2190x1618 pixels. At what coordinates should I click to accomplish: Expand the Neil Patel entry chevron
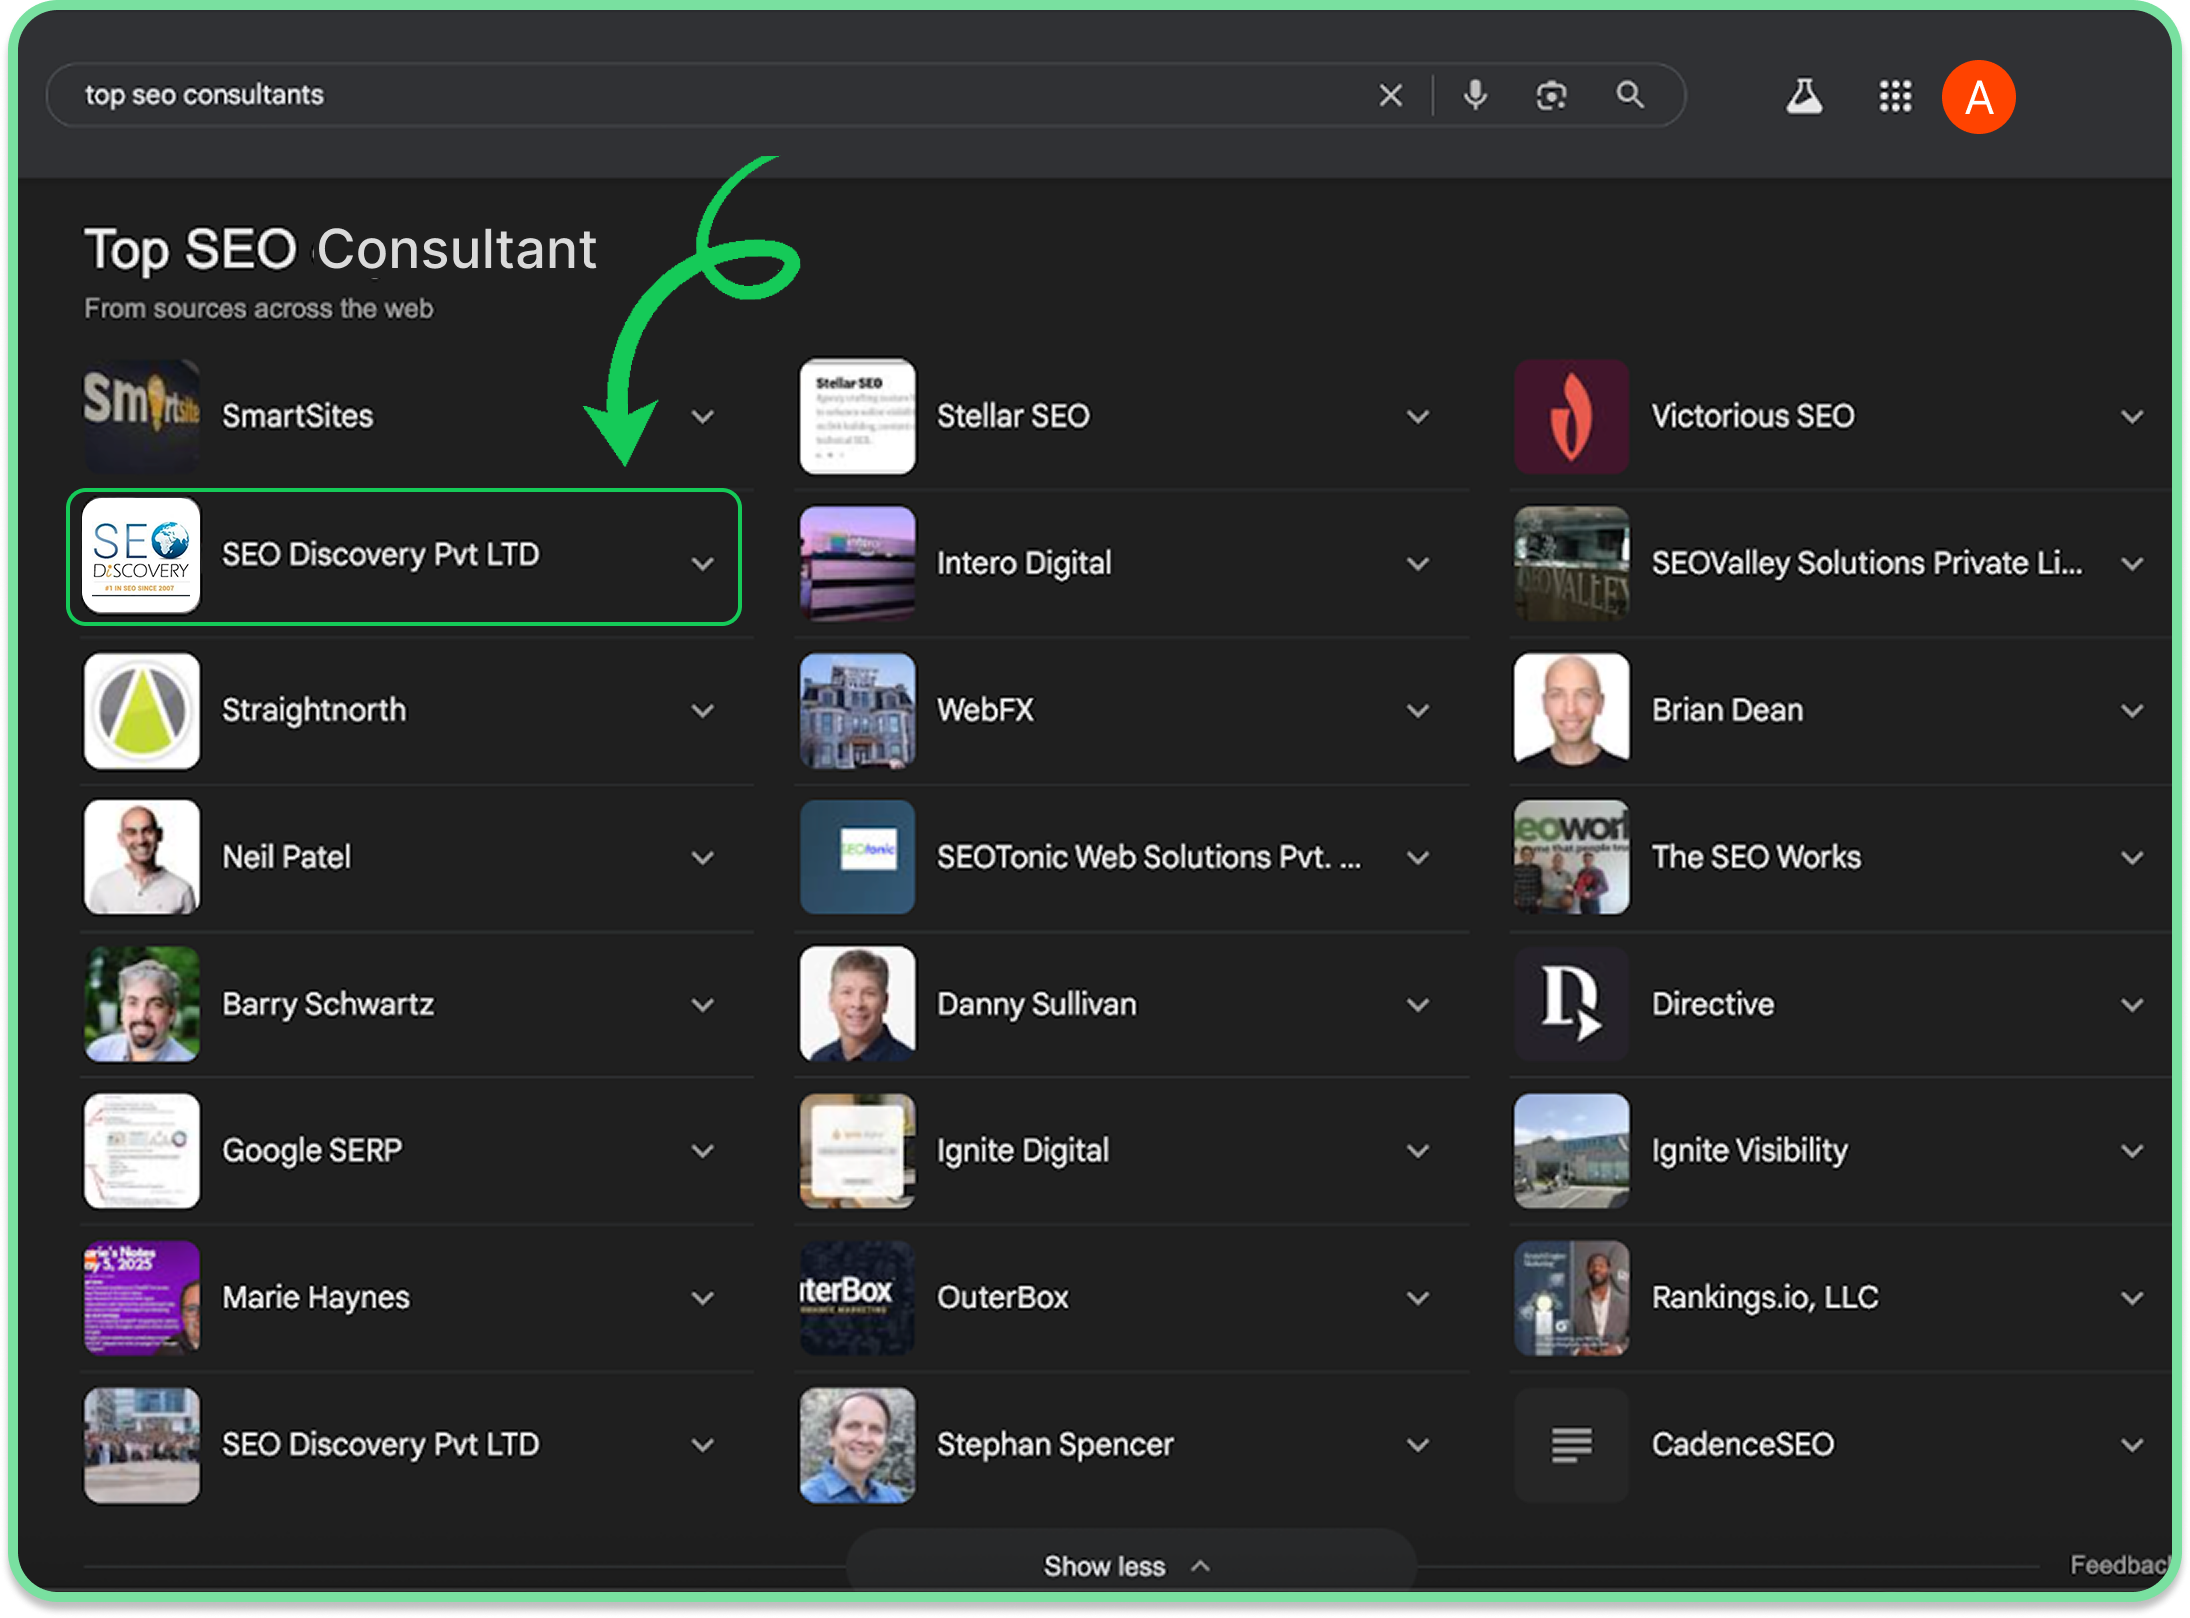coord(703,857)
